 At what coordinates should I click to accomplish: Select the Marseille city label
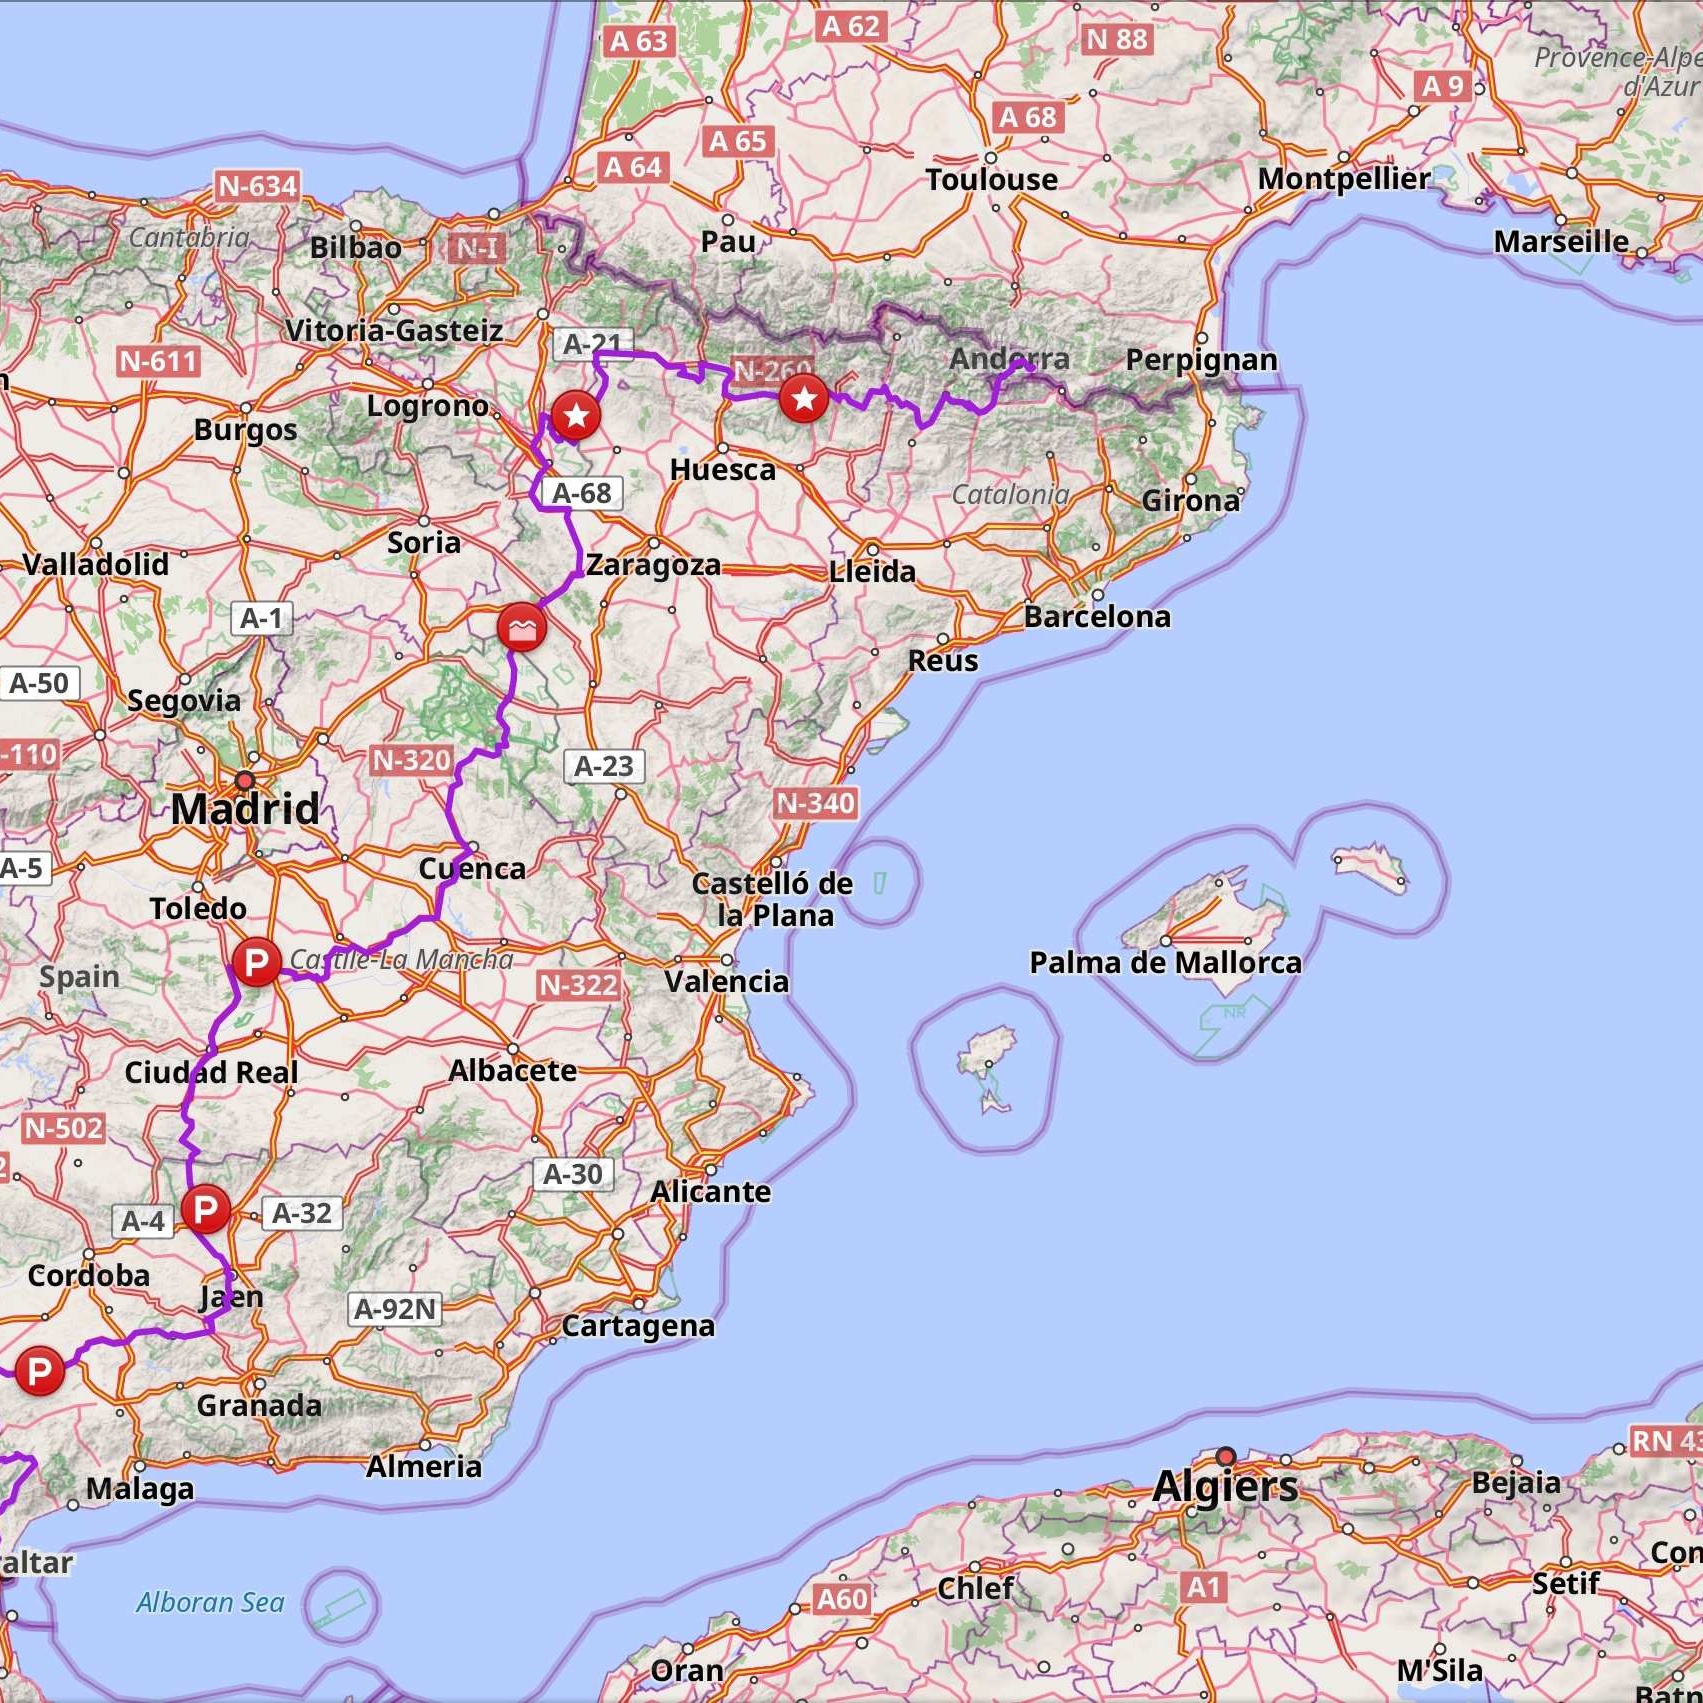pos(1561,241)
